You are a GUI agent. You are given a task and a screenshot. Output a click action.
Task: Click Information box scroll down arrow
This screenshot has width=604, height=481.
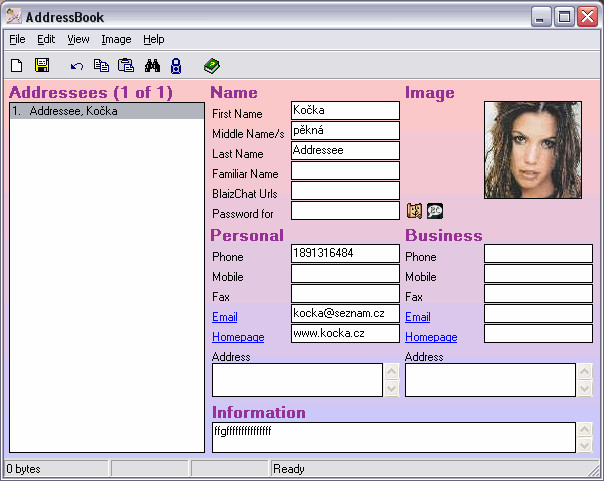click(584, 445)
